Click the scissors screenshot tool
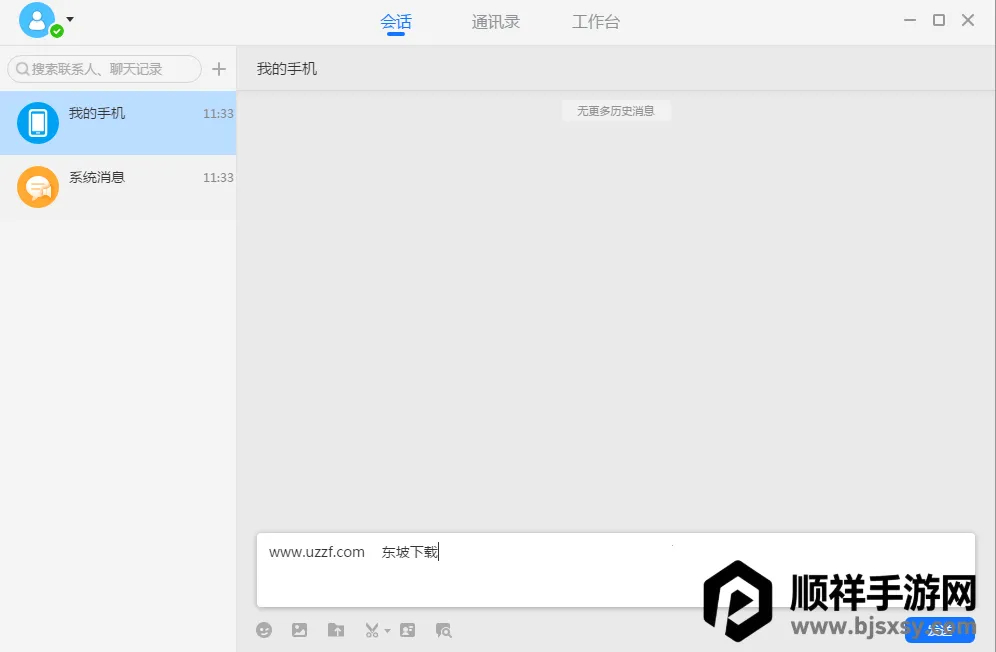This screenshot has height=652, width=996. coord(372,630)
